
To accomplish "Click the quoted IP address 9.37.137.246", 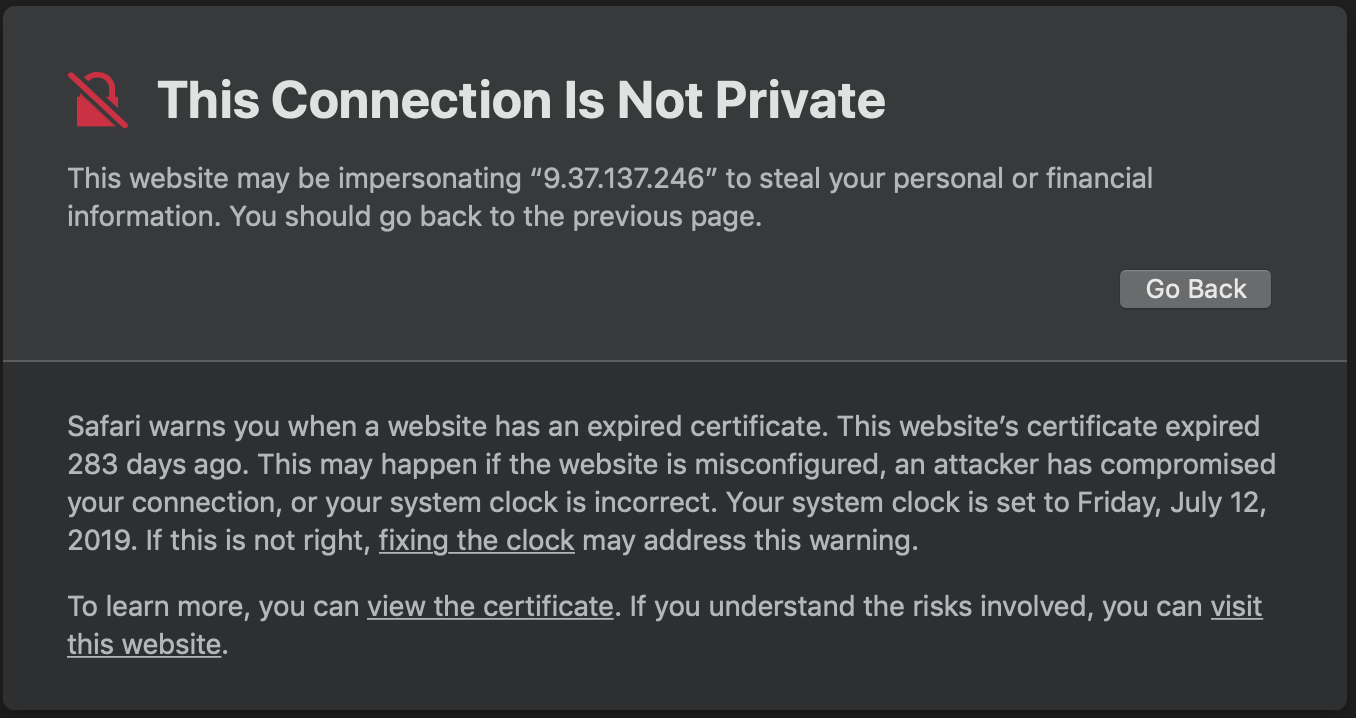I will point(625,179).
